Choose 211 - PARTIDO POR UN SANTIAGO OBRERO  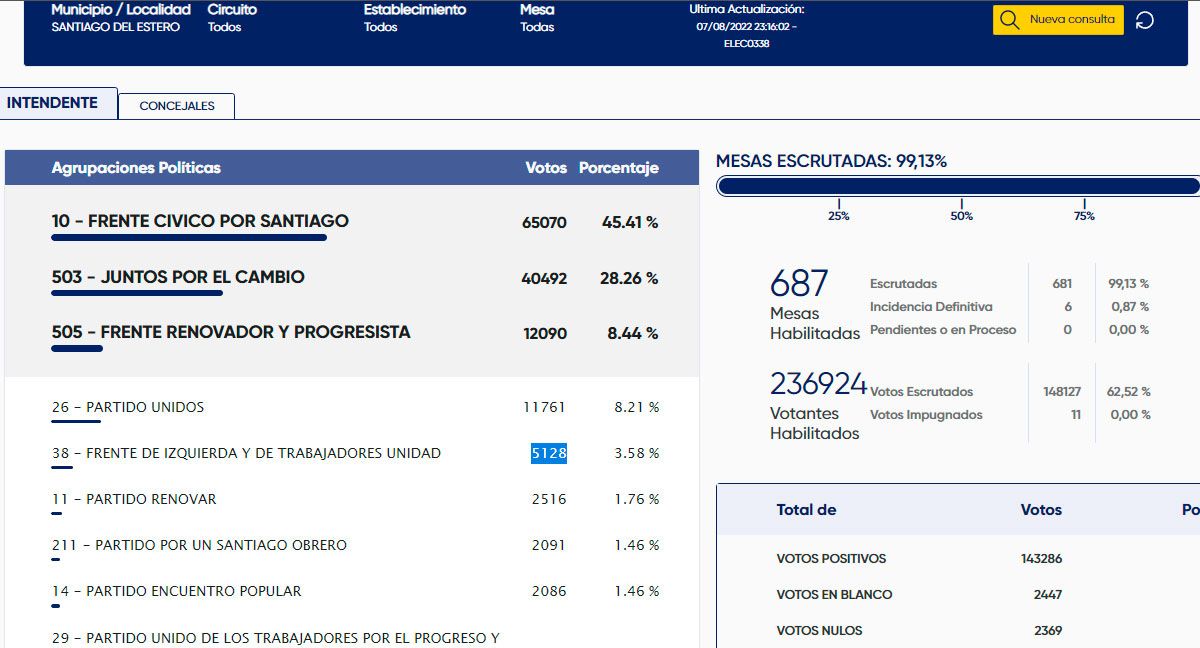click(x=199, y=545)
